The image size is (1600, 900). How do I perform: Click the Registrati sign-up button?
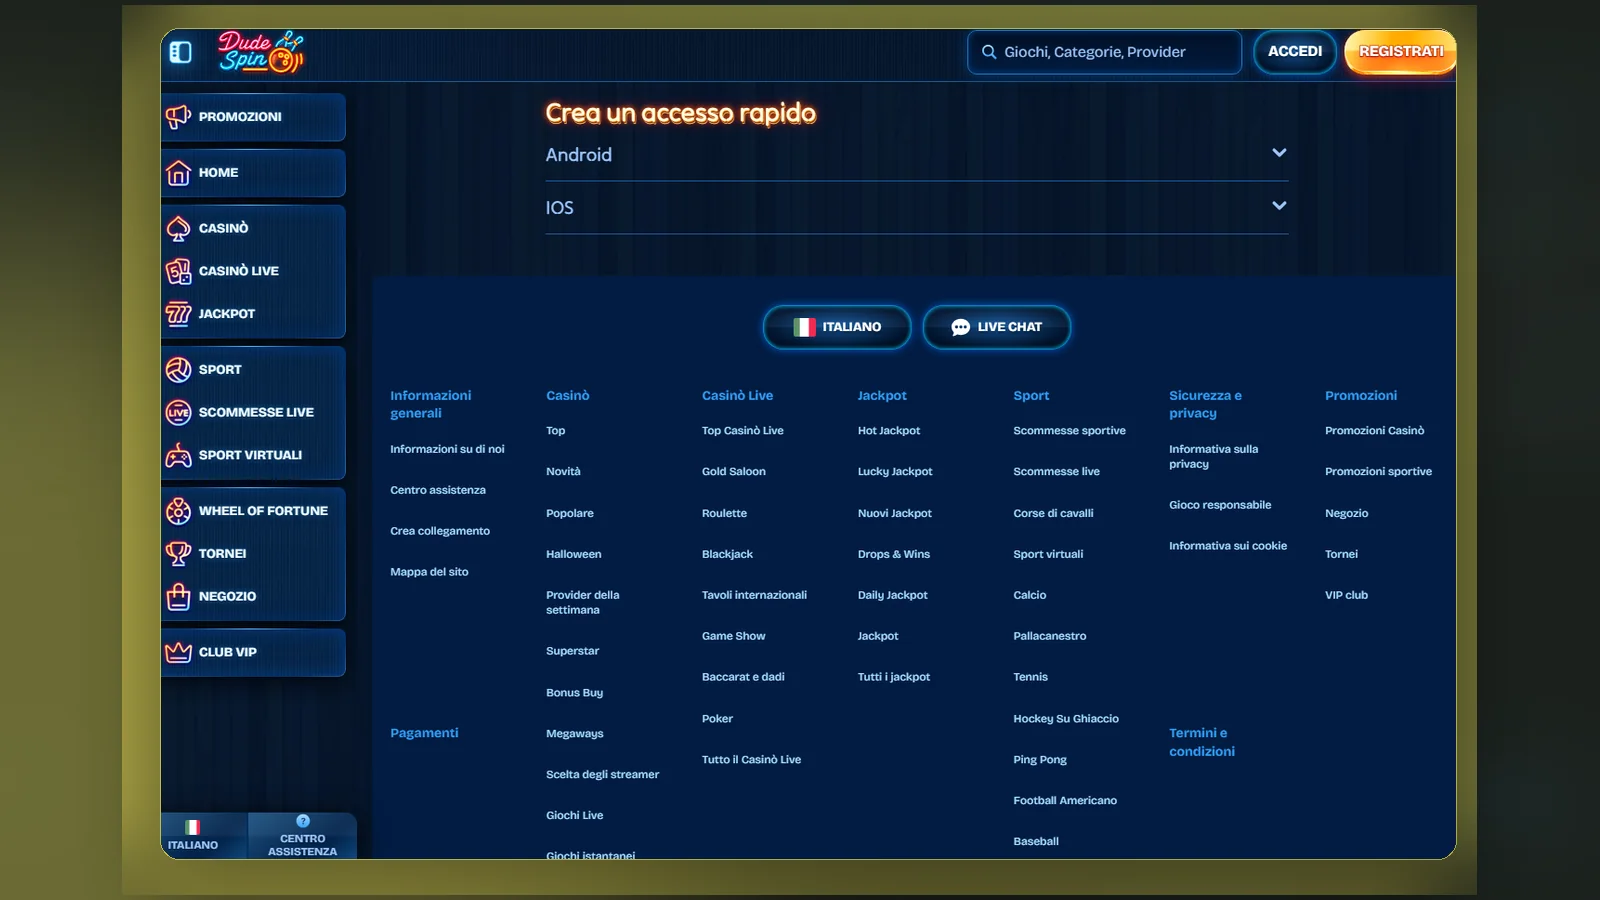(1400, 51)
